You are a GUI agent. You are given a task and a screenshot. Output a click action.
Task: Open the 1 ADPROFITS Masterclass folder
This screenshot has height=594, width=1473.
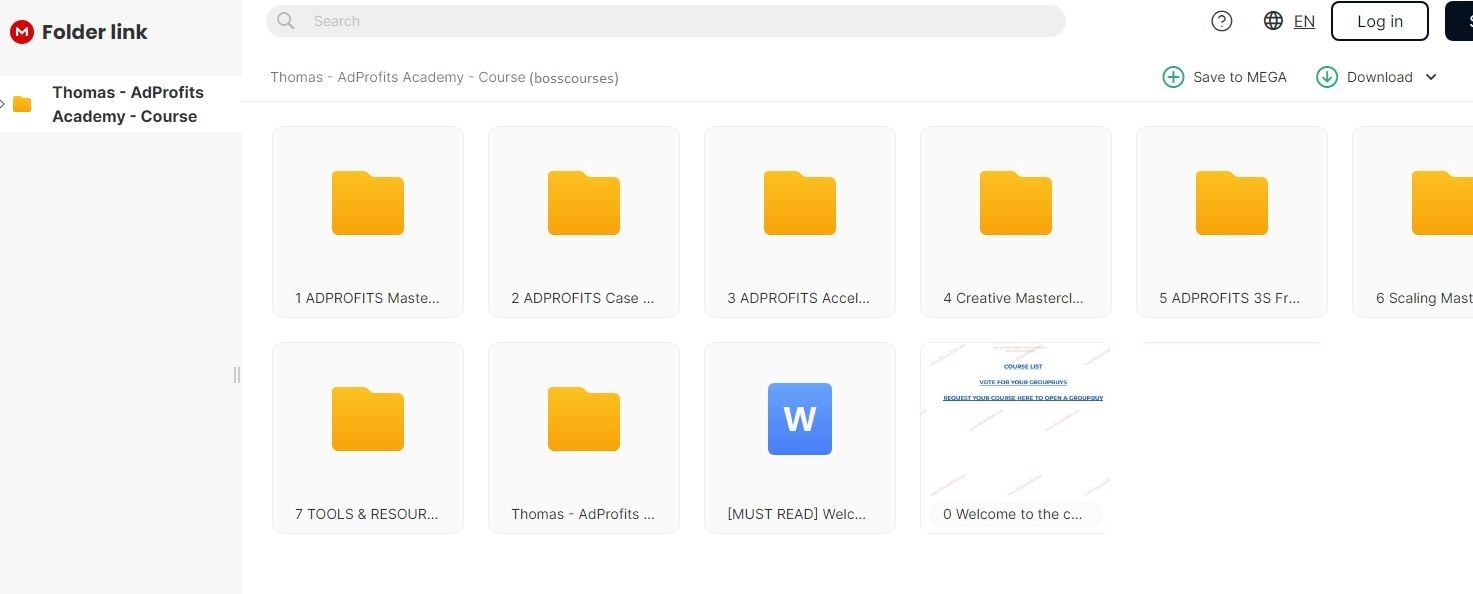tap(368, 221)
